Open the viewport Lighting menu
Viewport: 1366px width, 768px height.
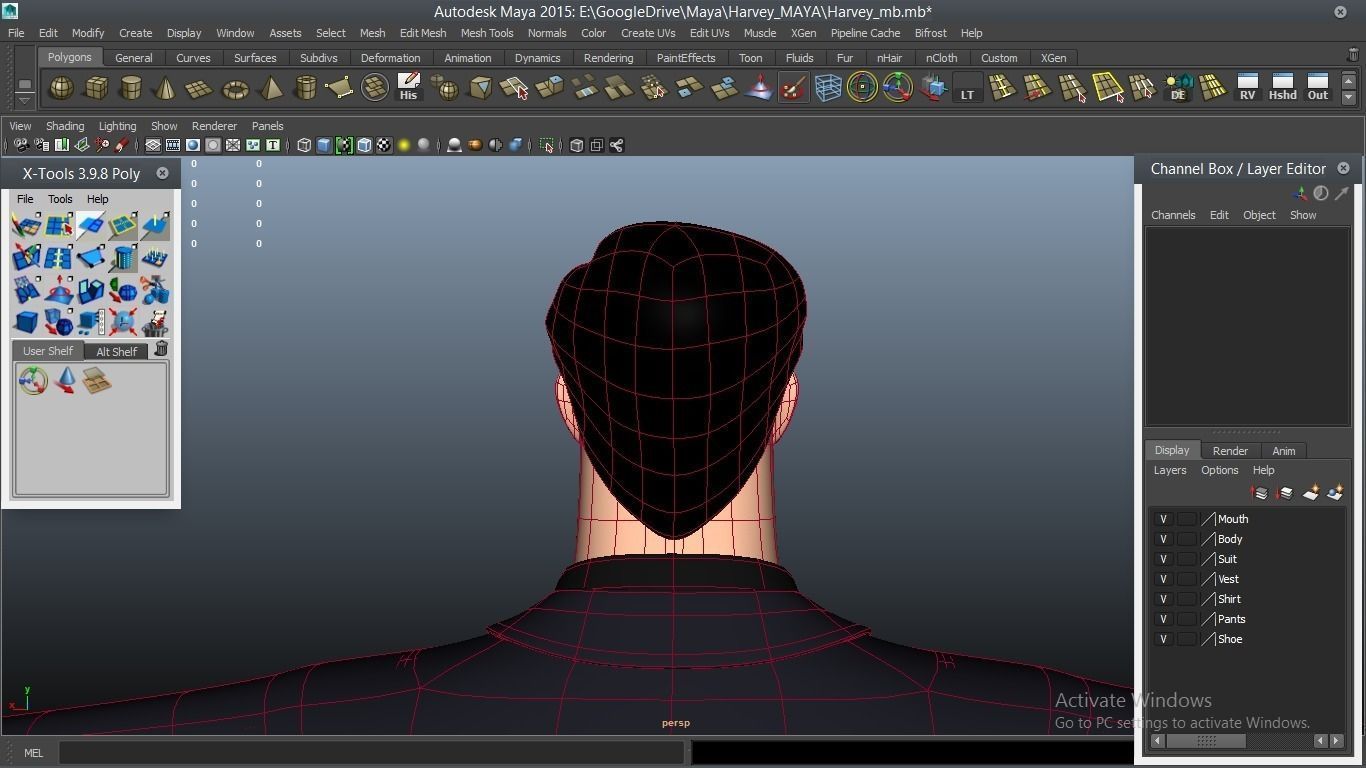tap(117, 126)
